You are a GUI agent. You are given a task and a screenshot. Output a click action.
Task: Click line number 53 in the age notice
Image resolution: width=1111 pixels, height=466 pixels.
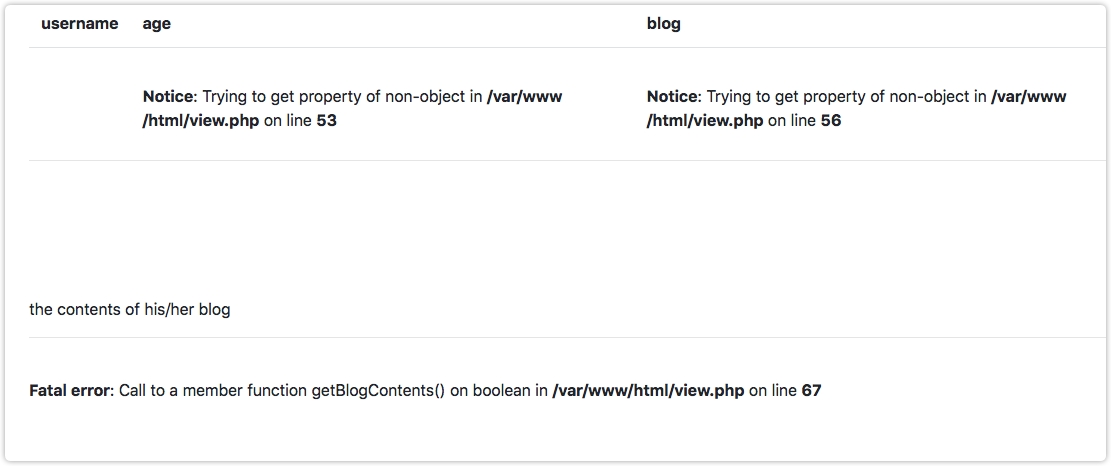[x=326, y=121]
